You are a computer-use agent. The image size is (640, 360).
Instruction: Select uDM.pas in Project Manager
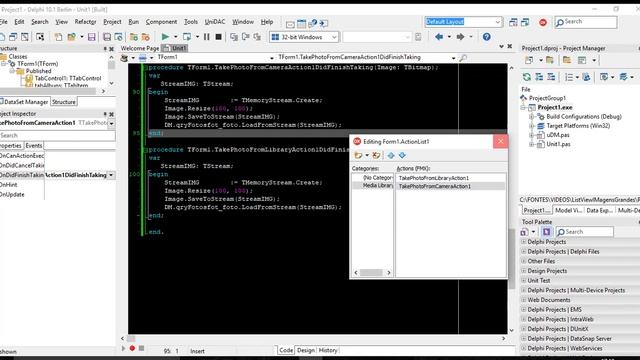tap(558, 135)
